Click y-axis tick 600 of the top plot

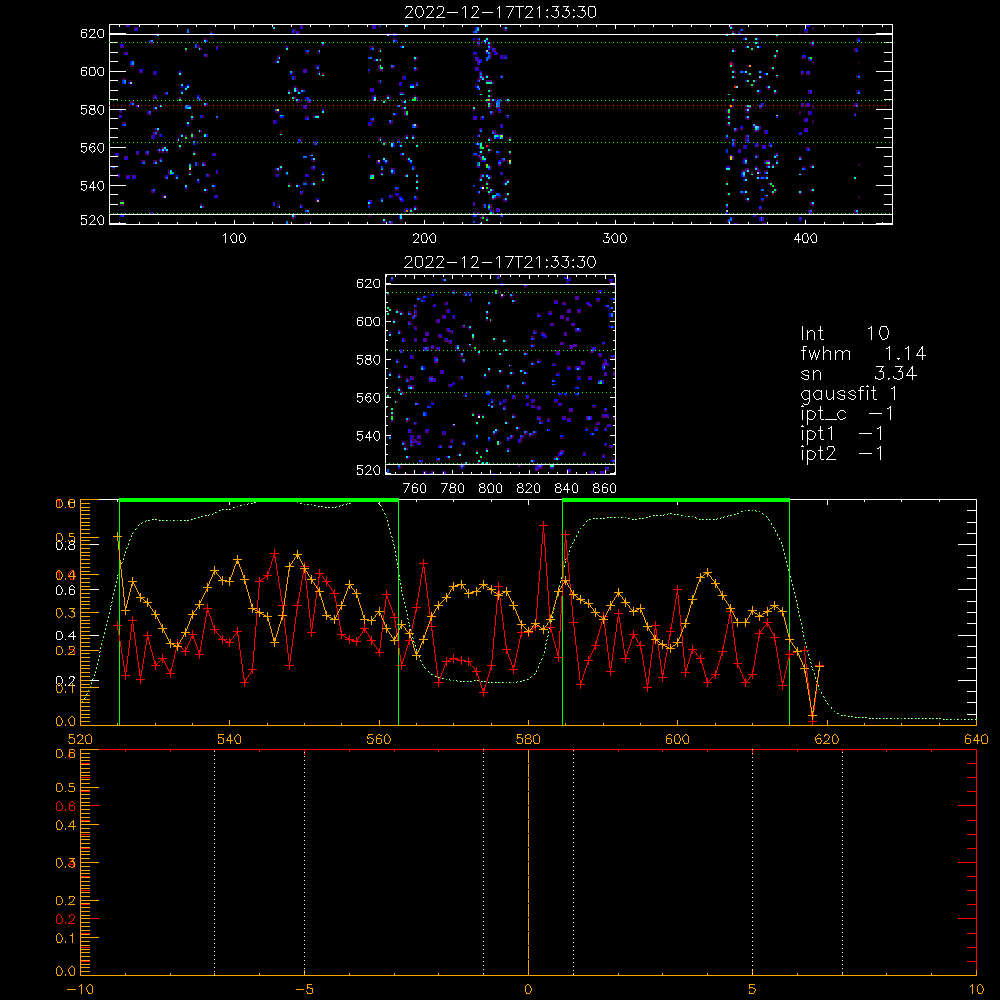[x=92, y=71]
